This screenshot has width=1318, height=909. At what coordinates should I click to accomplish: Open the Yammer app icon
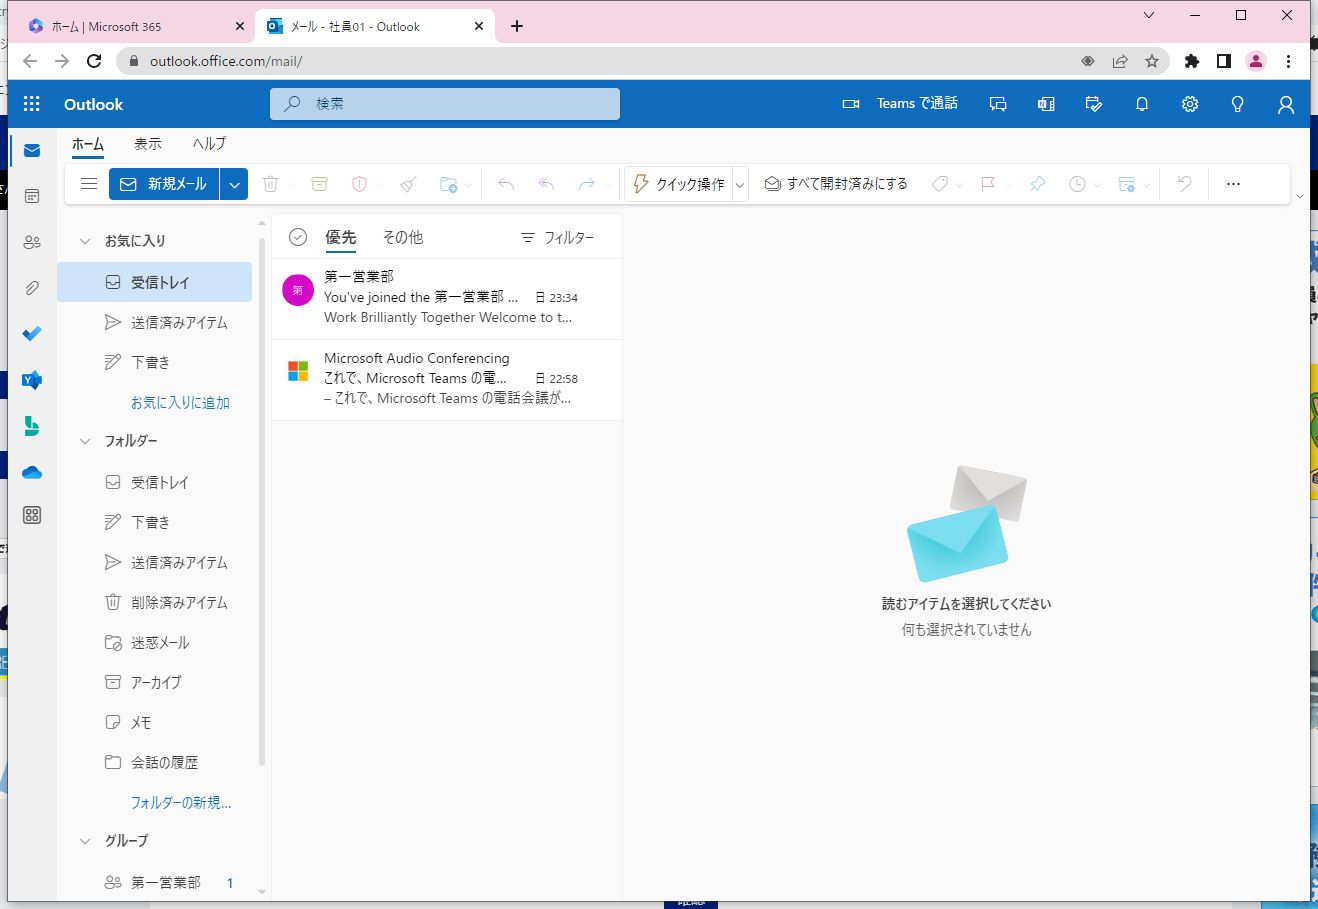click(32, 380)
